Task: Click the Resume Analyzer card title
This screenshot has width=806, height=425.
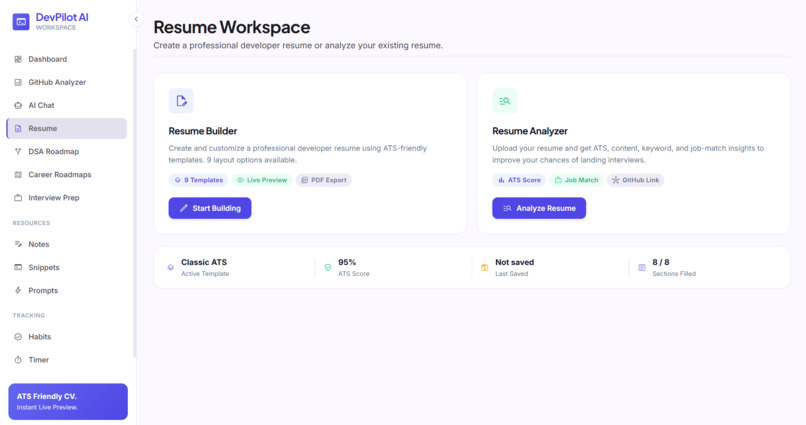Action: click(x=529, y=131)
